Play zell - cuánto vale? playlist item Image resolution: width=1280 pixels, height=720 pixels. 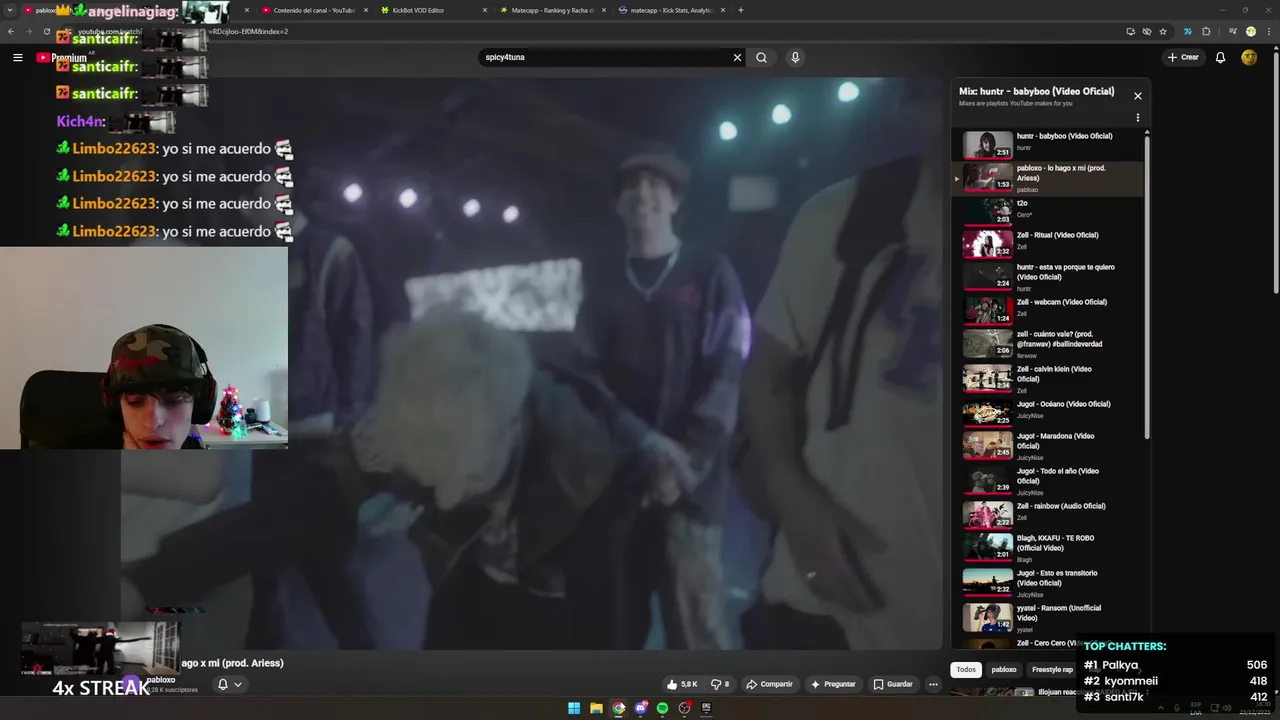pyautogui.click(x=1048, y=344)
